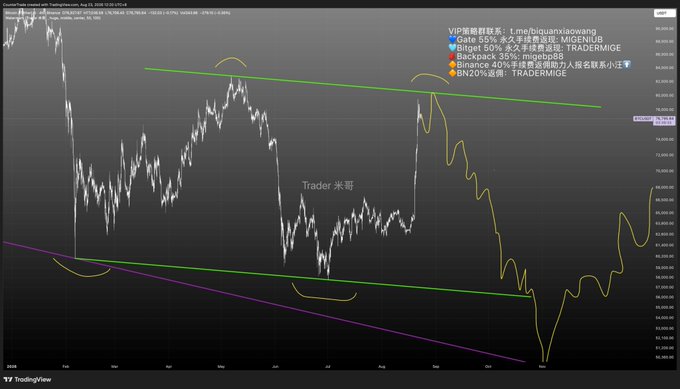The width and height of the screenshot is (680, 389).
Task: Click the CounterTrade created with TradingView.com header
Action: click(x=65, y=4)
